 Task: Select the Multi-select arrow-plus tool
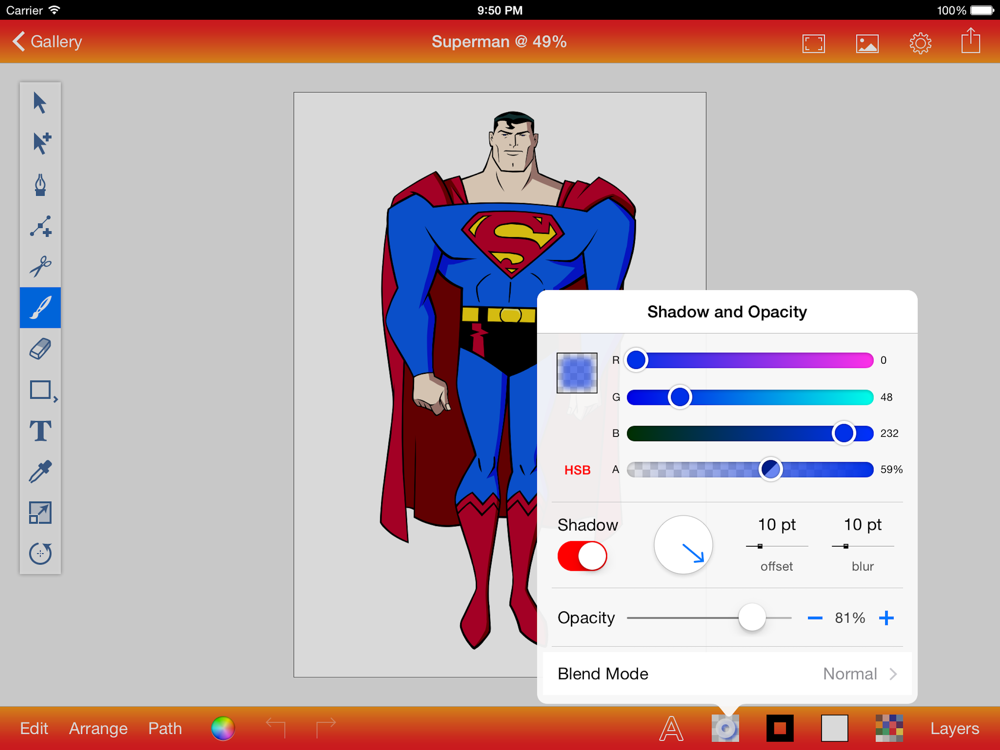tap(40, 143)
